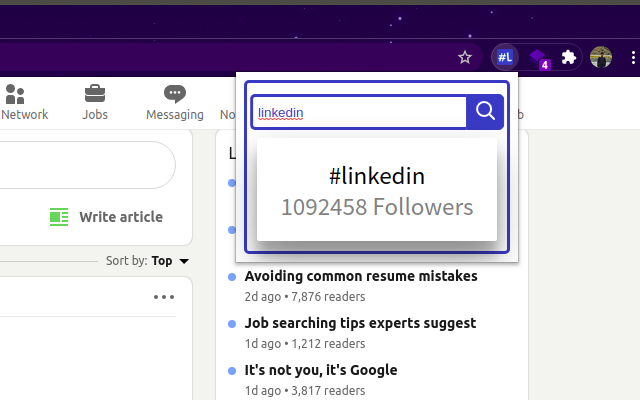Open the Extensions puzzle piece menu
This screenshot has height=400, width=640.
tap(569, 58)
